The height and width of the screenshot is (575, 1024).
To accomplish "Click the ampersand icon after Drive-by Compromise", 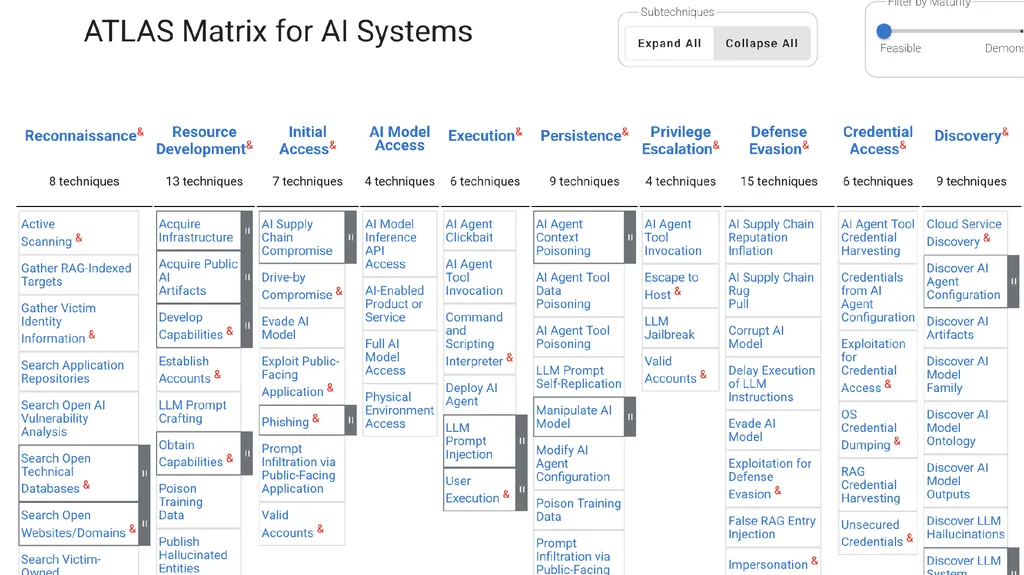I will (x=339, y=291).
